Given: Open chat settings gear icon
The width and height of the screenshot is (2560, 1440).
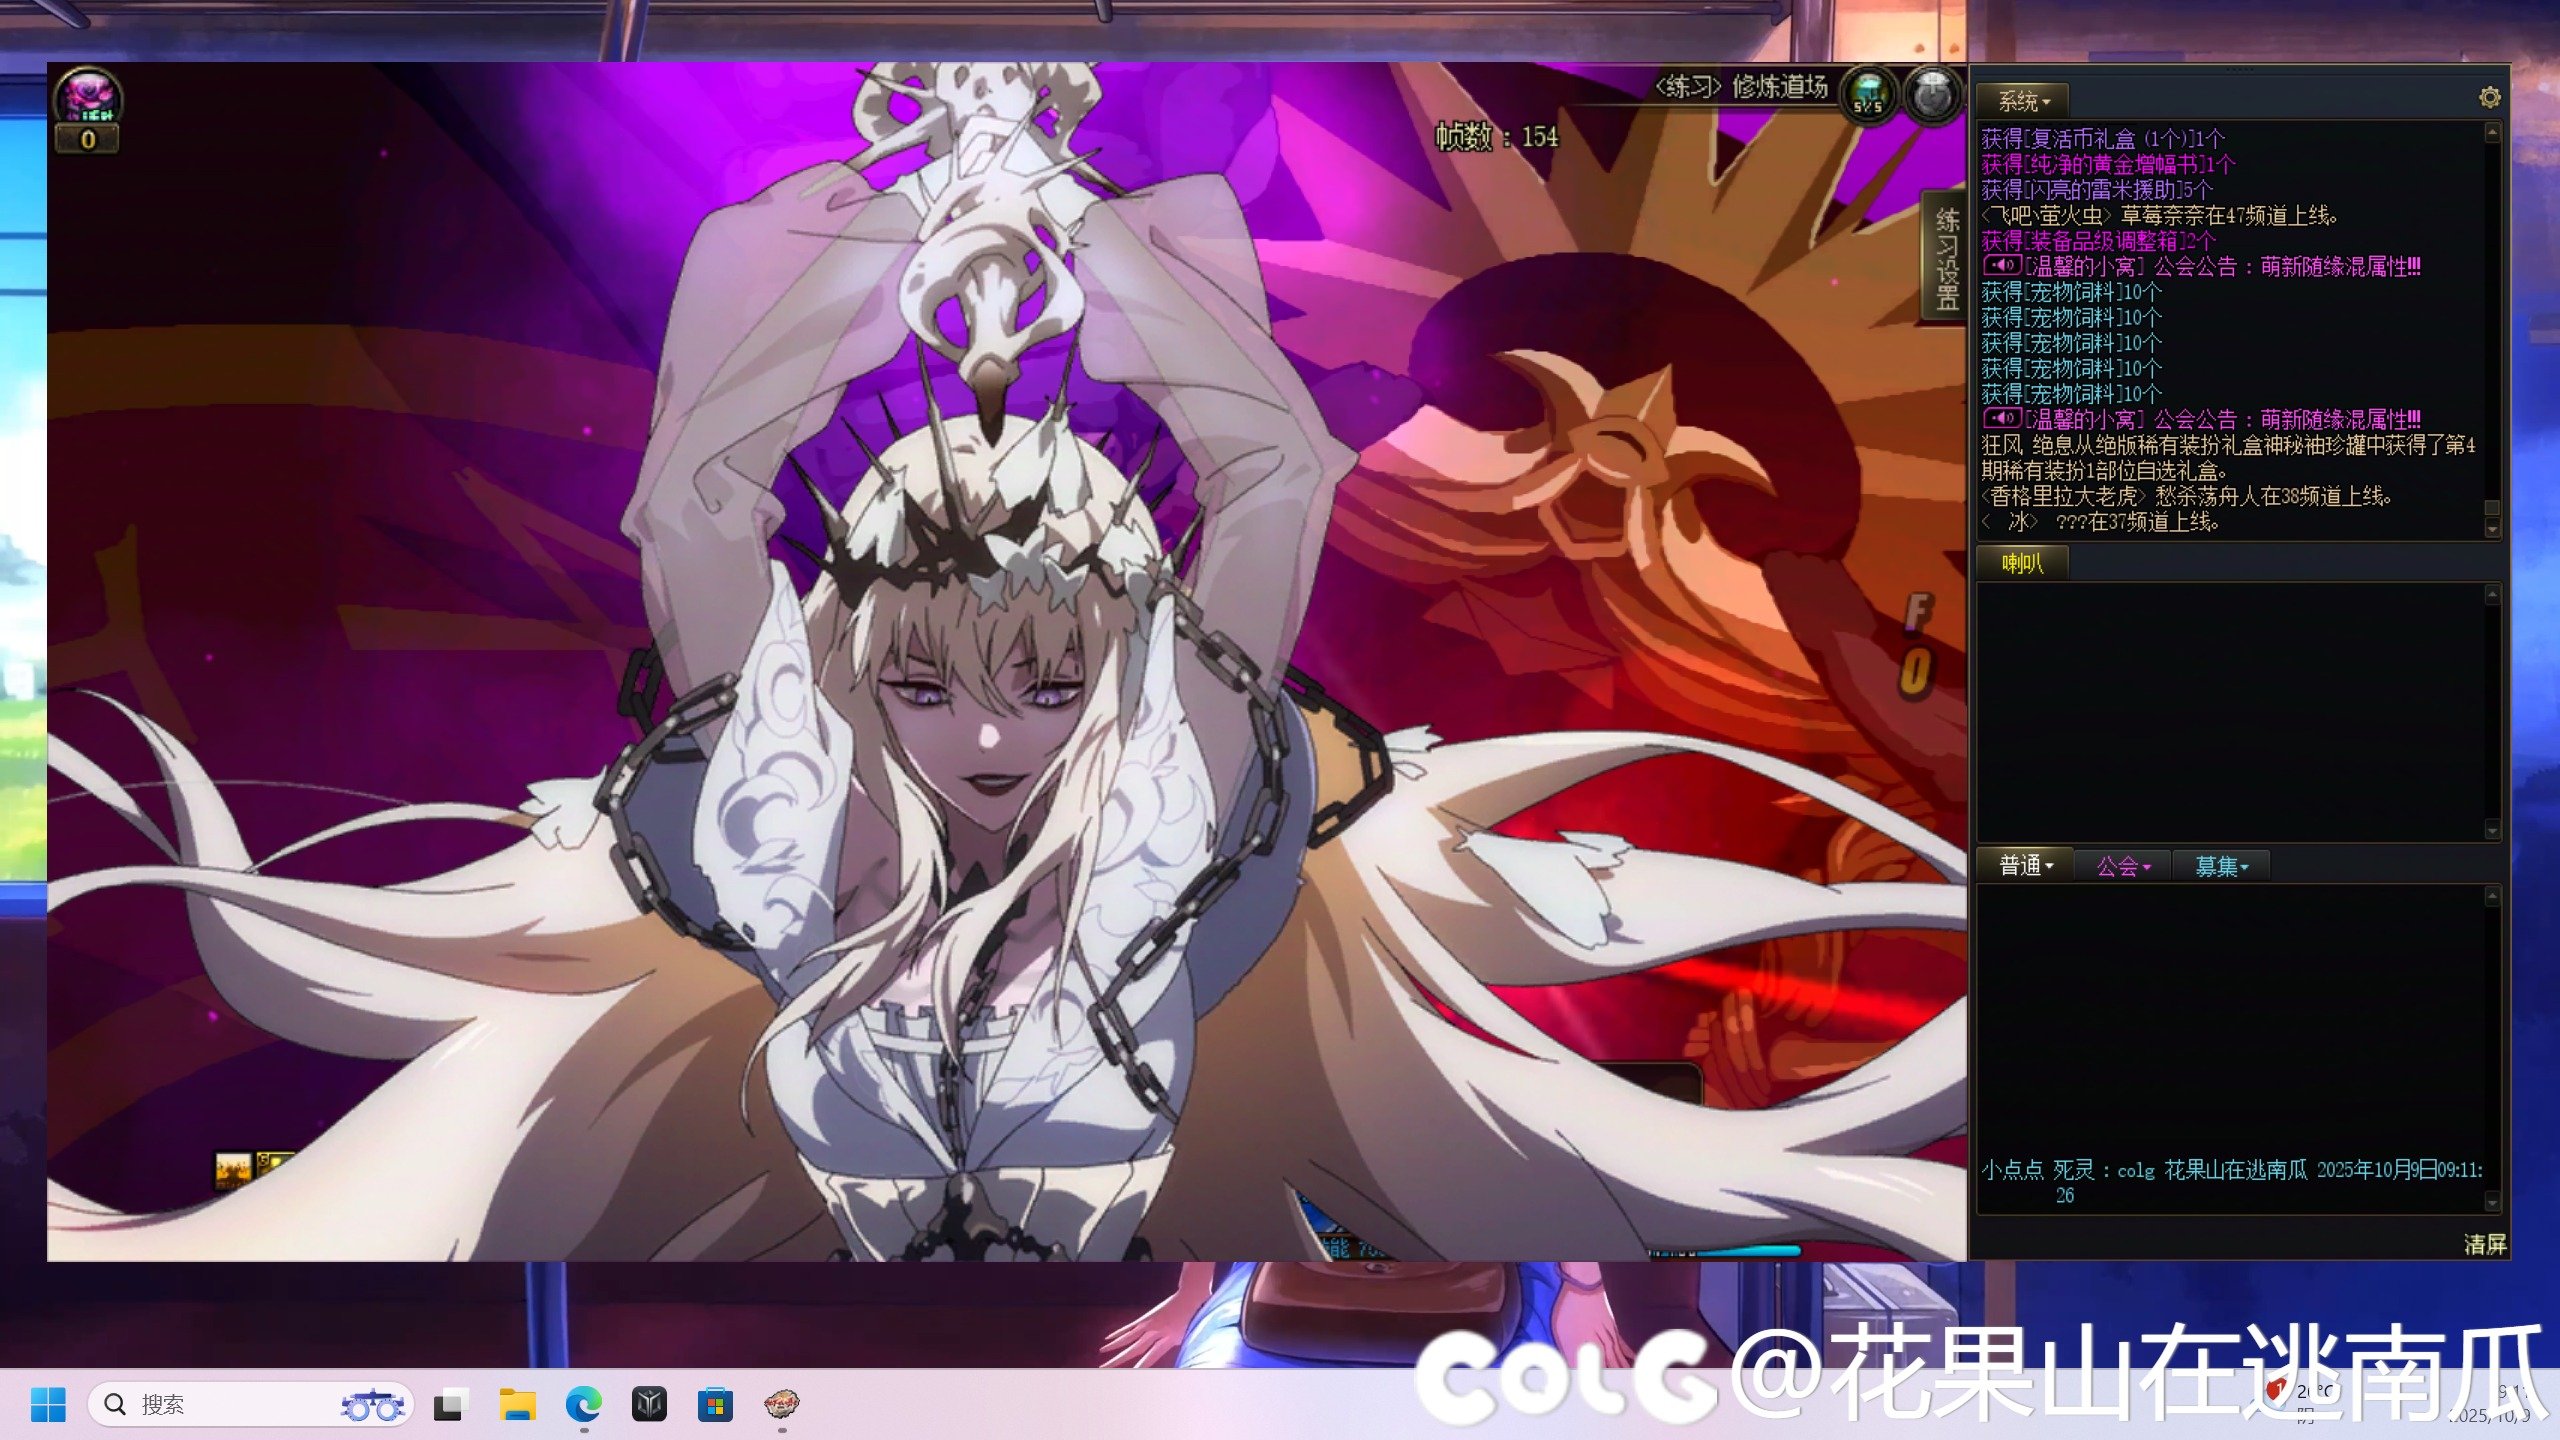Looking at the screenshot, I should pos(2489,97).
